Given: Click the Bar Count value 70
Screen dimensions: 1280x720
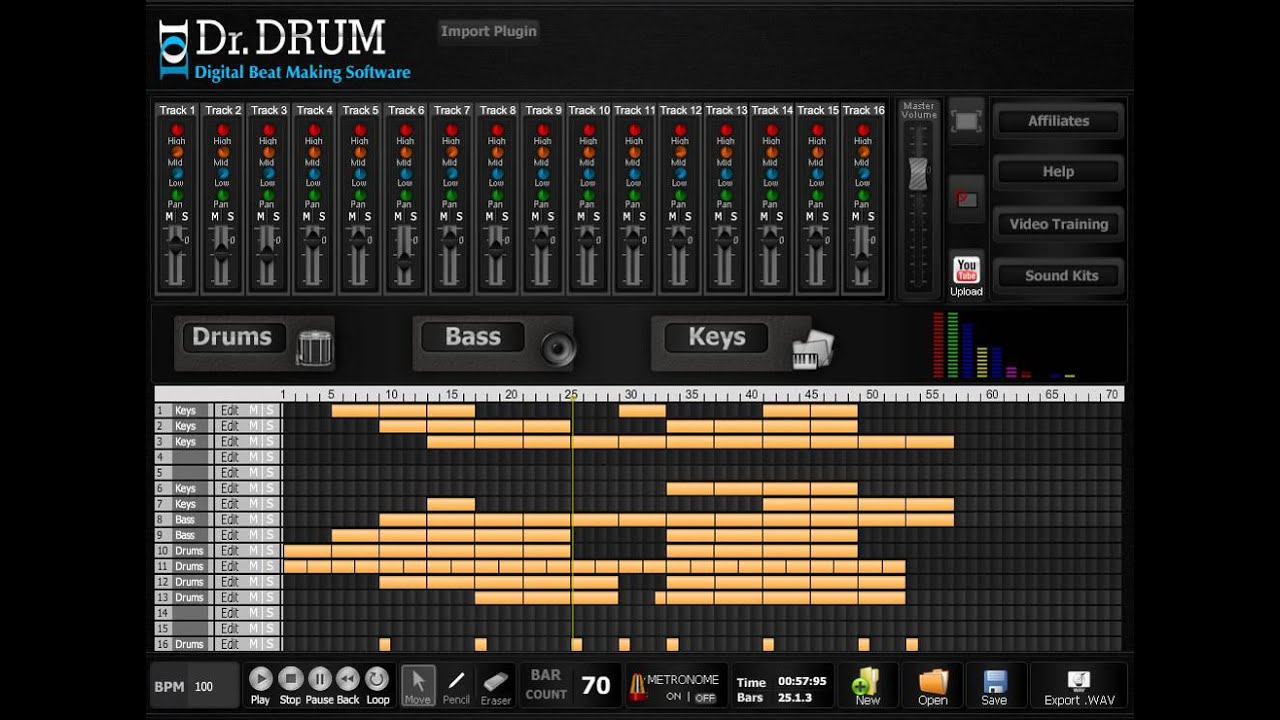Looking at the screenshot, I should (x=595, y=685).
